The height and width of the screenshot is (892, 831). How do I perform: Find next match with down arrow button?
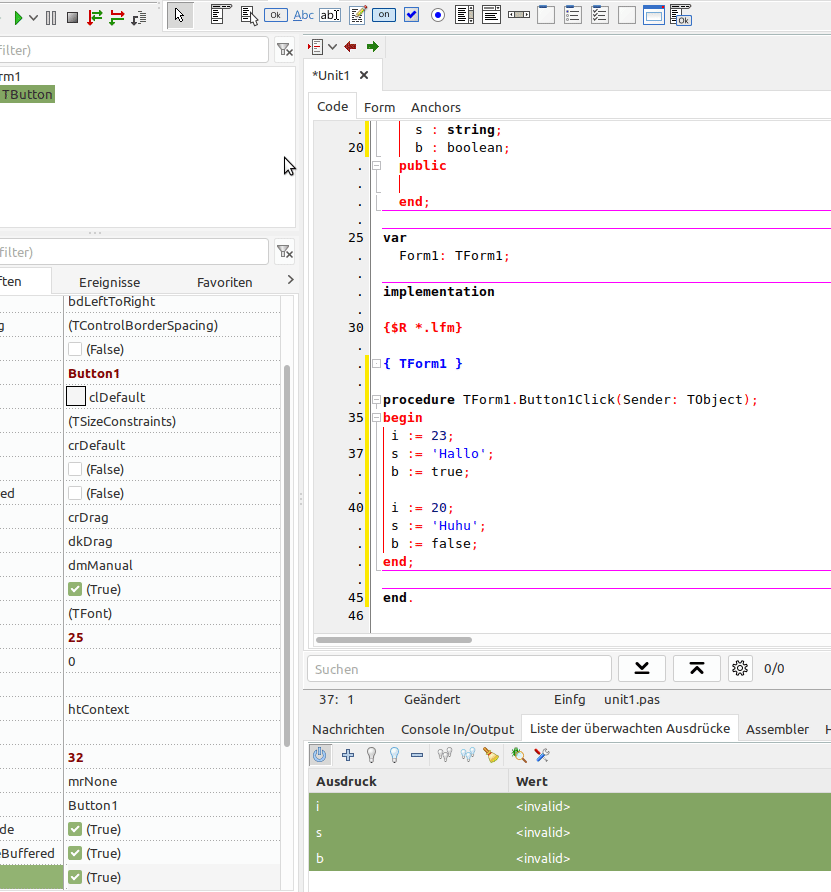click(x=642, y=668)
